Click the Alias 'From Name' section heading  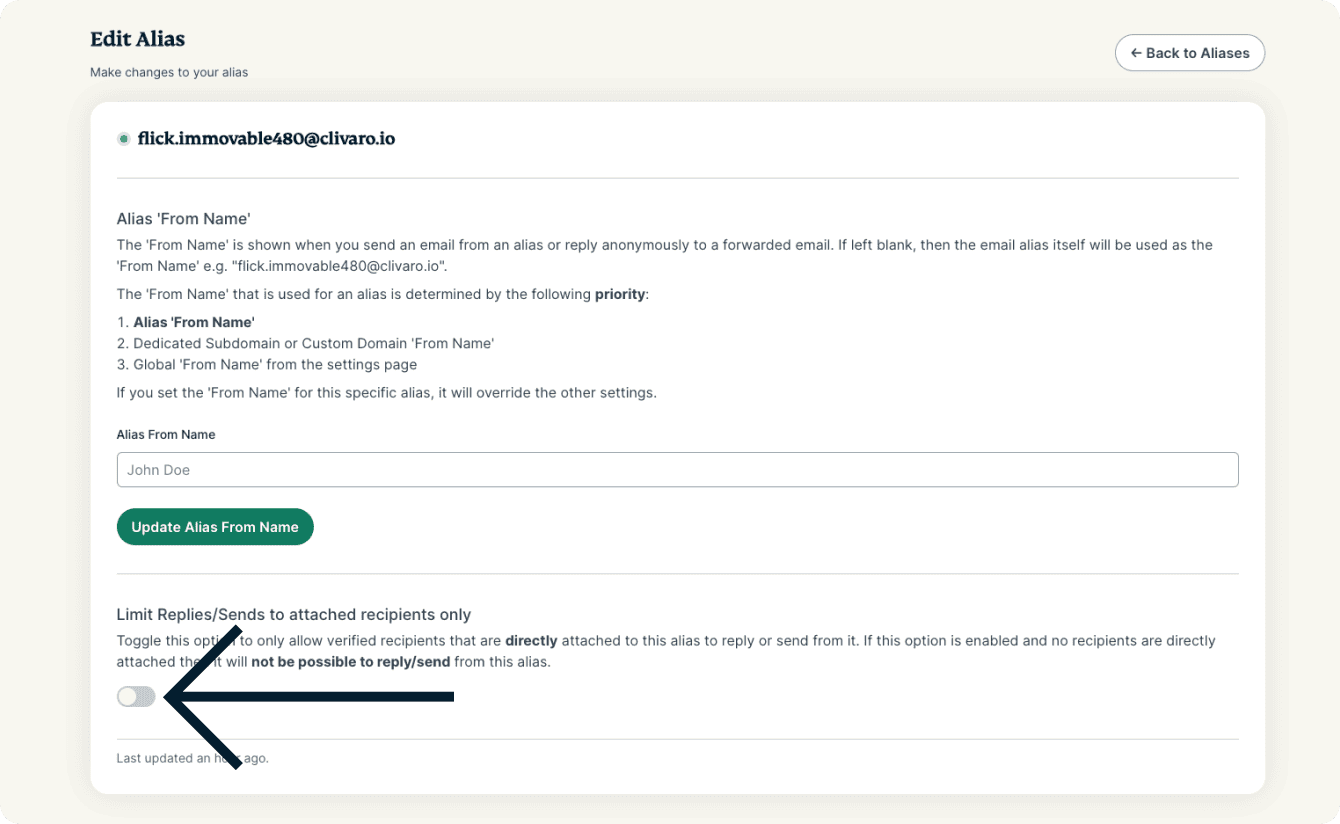click(x=182, y=219)
